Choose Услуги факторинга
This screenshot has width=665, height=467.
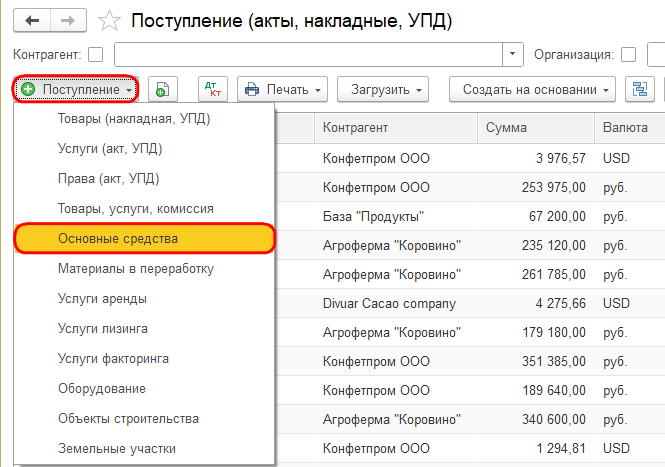click(144, 359)
